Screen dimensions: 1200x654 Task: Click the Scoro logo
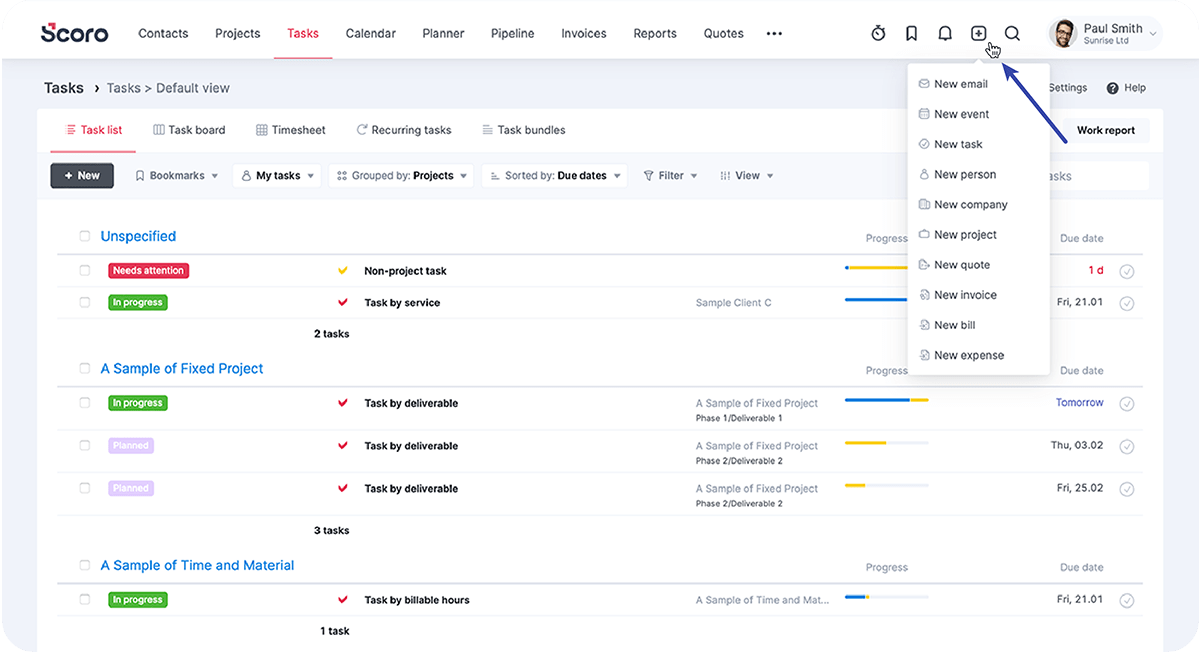click(75, 33)
